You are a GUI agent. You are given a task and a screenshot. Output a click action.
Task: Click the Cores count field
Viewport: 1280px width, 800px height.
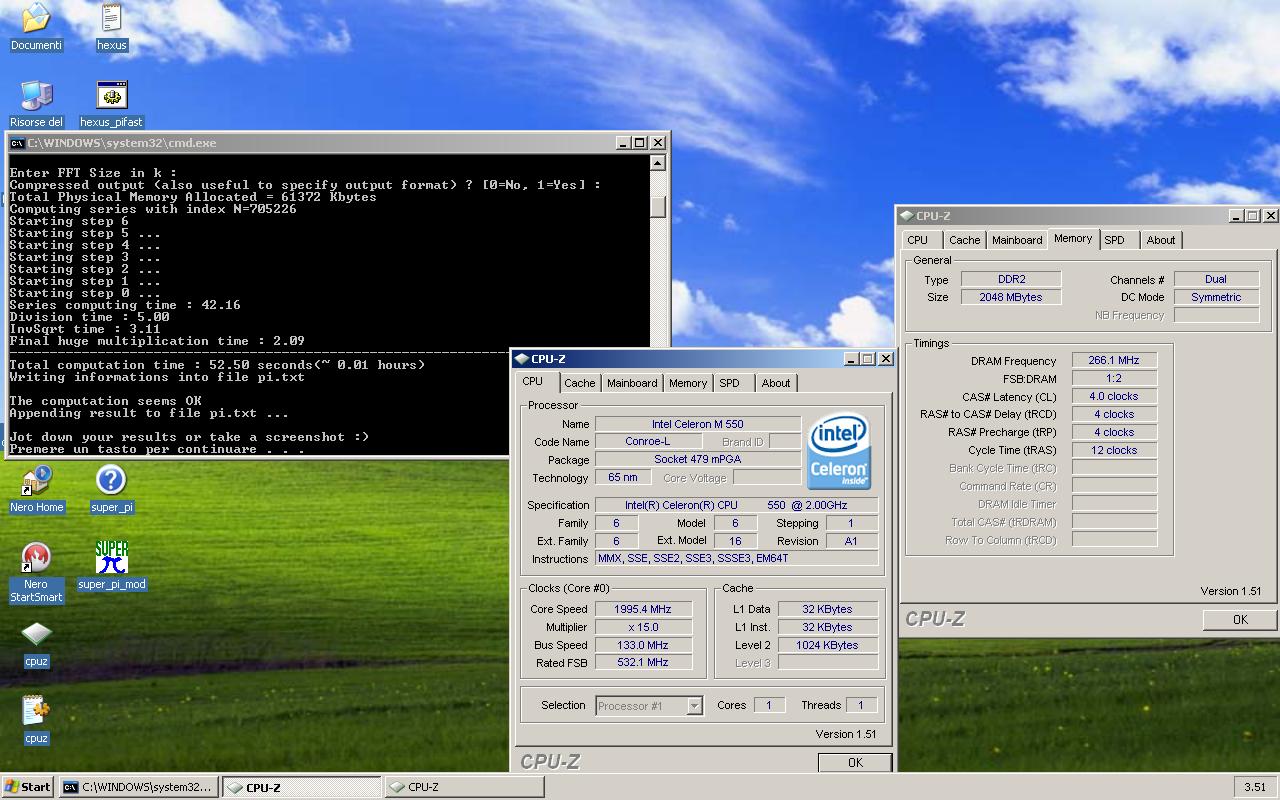click(769, 705)
